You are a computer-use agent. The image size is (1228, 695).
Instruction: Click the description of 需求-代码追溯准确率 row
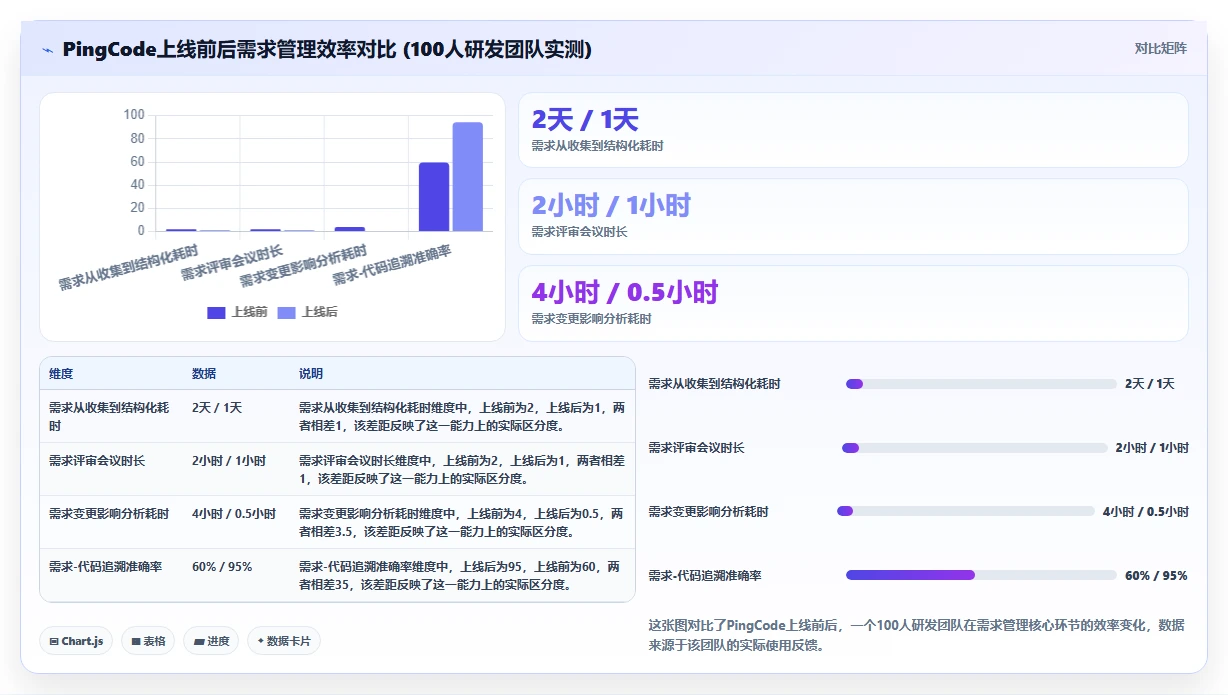click(x=460, y=576)
